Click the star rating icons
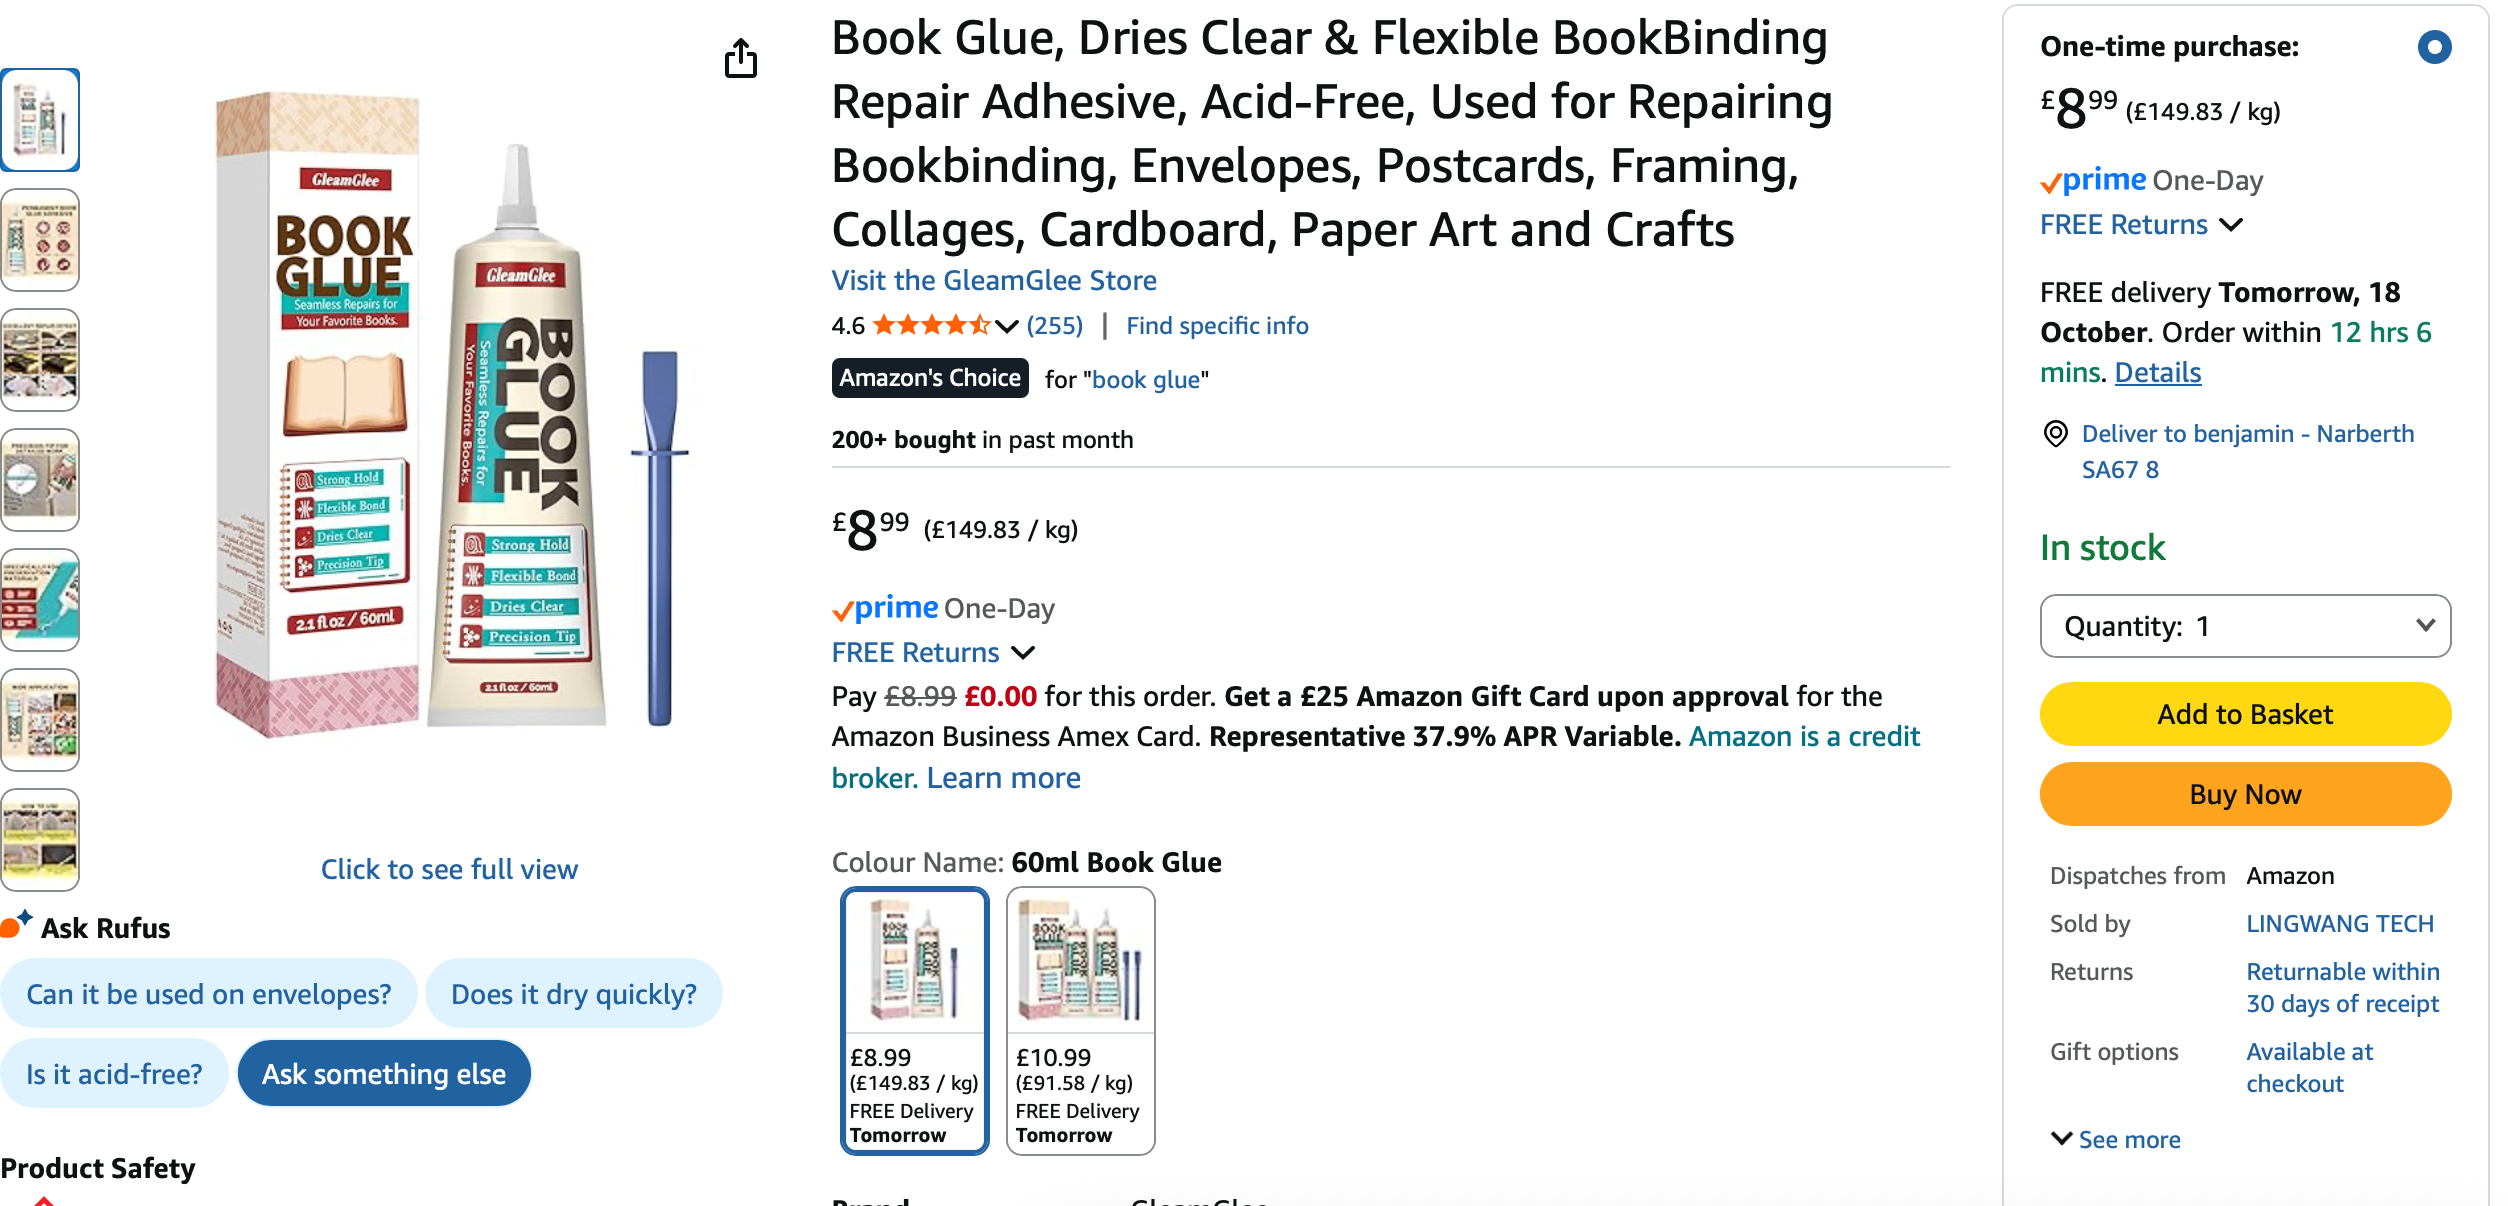 [930, 325]
